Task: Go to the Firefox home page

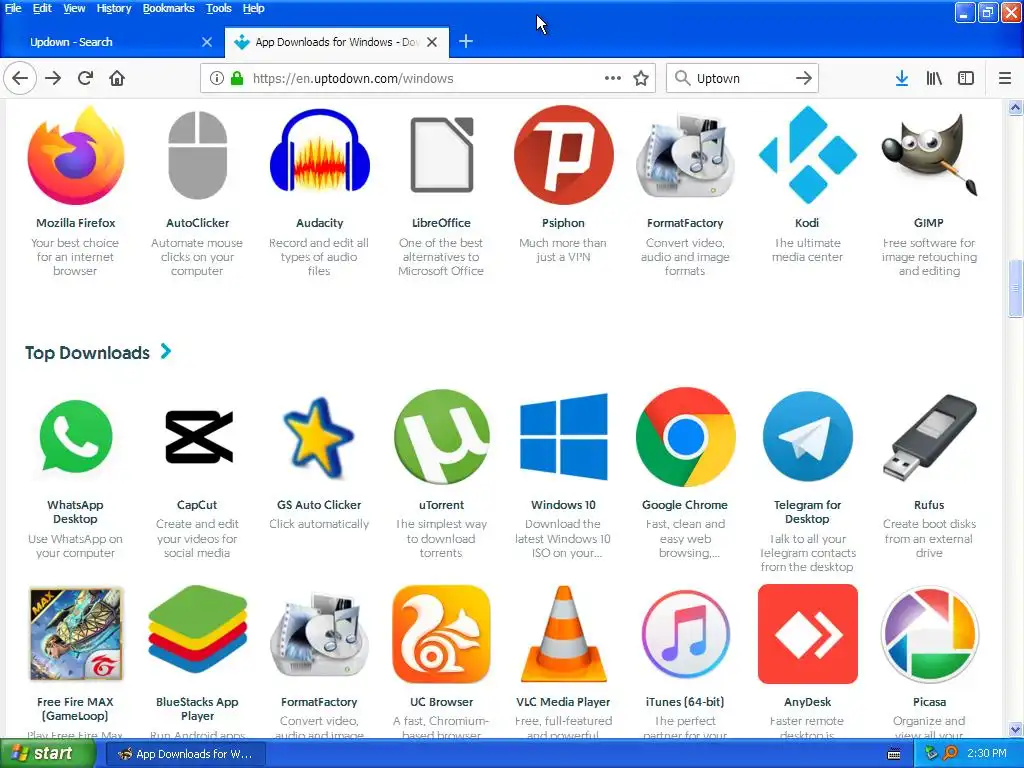Action: pos(117,78)
